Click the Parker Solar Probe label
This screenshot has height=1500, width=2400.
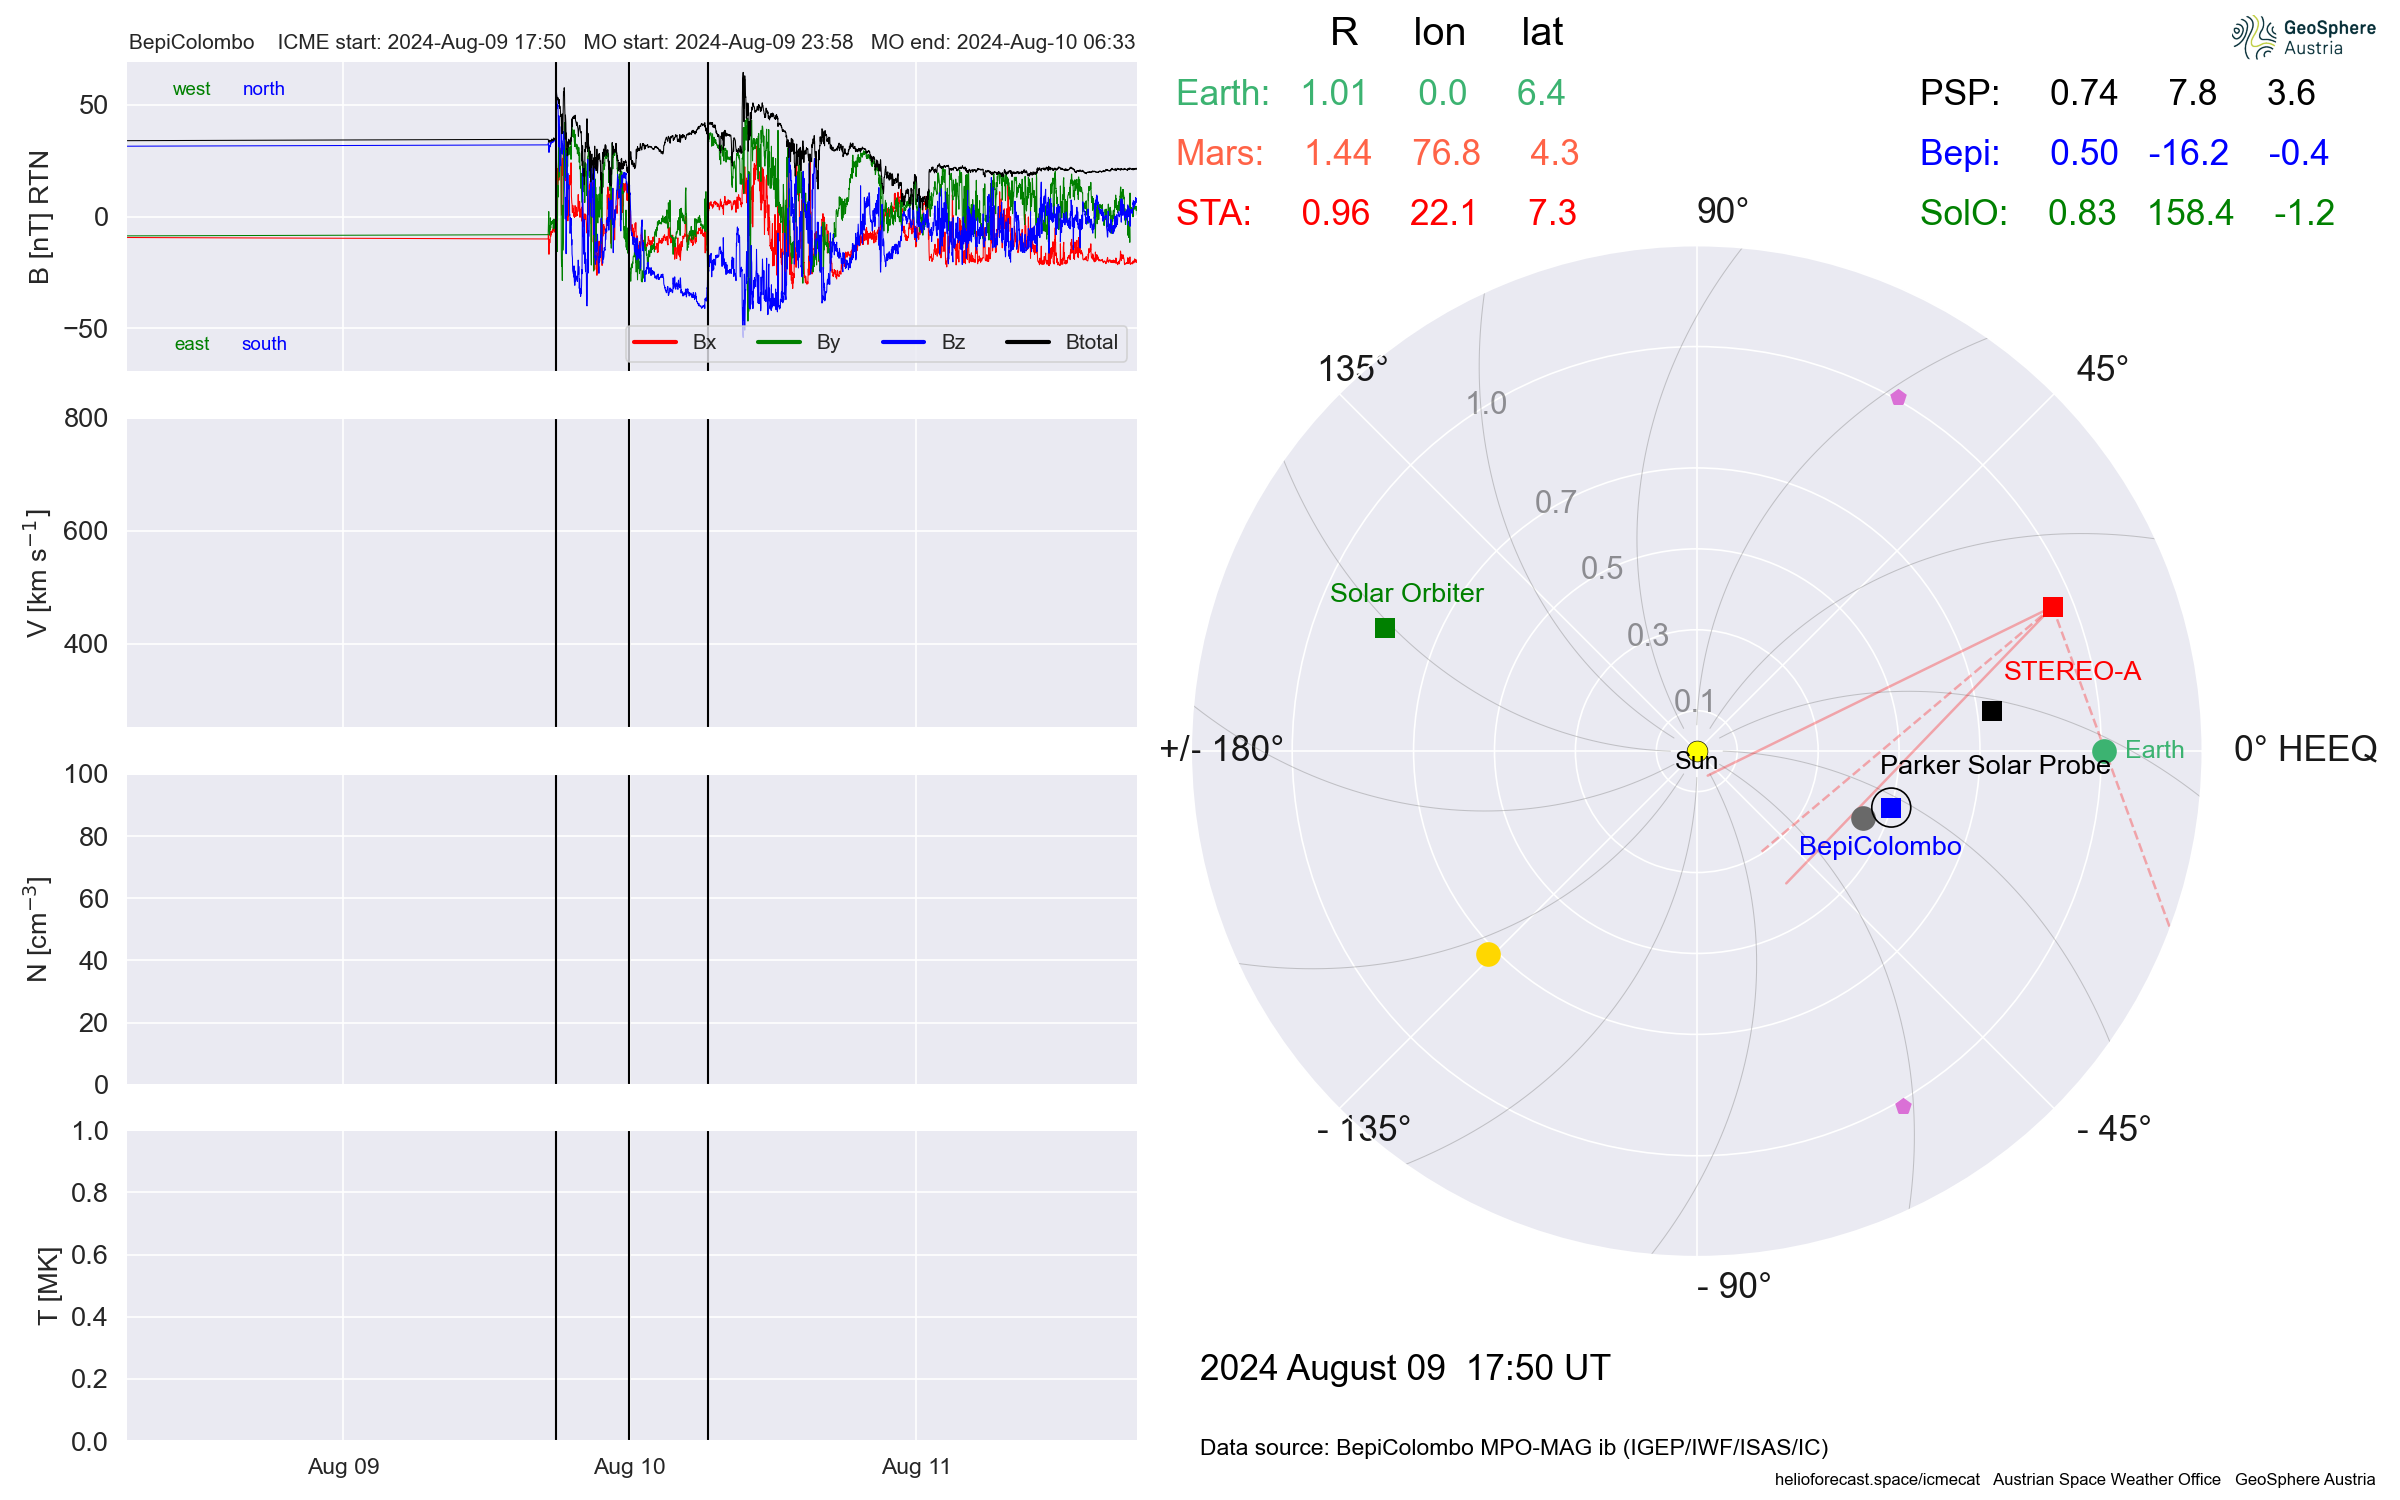point(1995,765)
